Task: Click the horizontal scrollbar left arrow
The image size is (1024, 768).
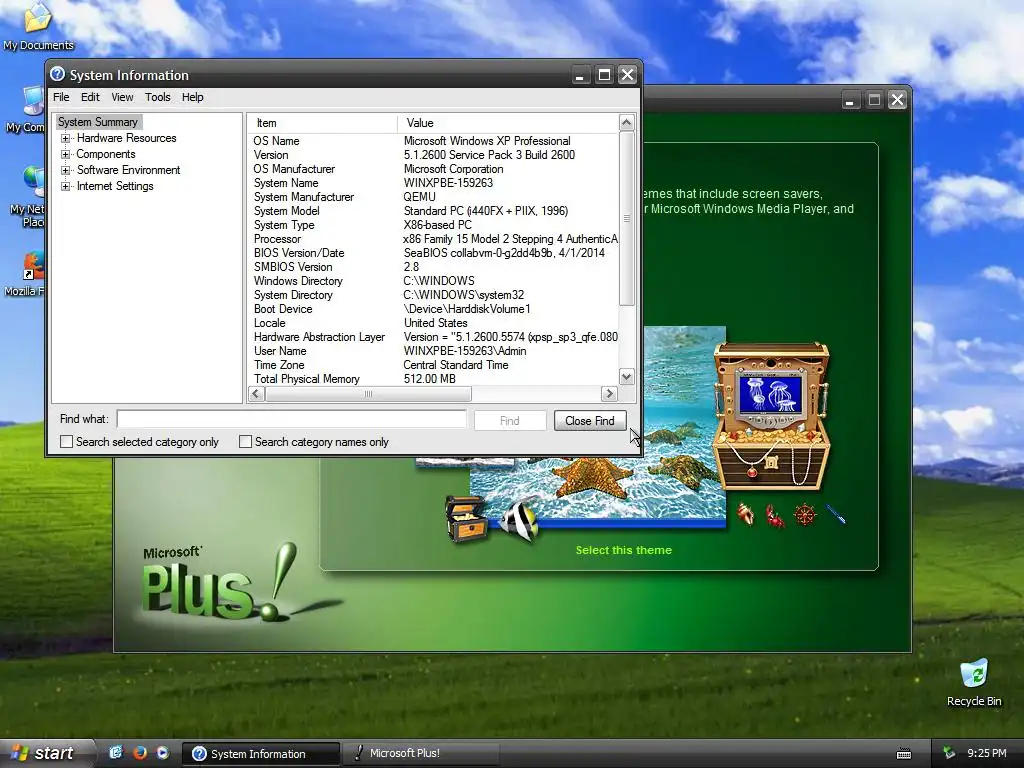Action: (x=257, y=394)
